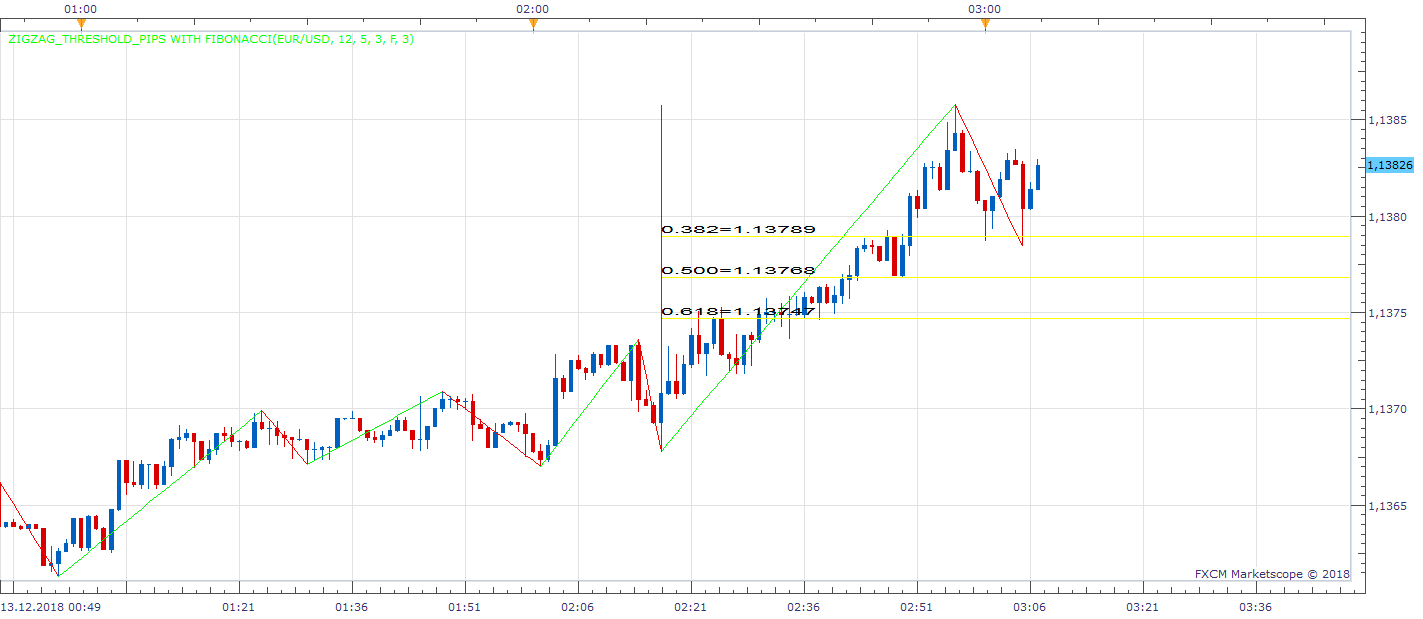Click the 01:36 time axis label
Screen dimensions: 1423x619
pos(351,607)
